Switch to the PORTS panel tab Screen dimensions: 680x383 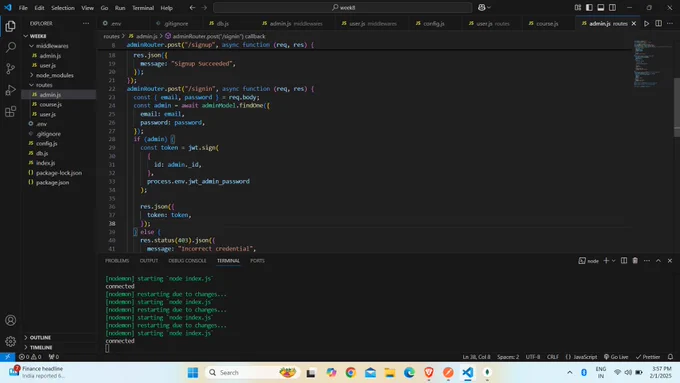tap(257, 261)
